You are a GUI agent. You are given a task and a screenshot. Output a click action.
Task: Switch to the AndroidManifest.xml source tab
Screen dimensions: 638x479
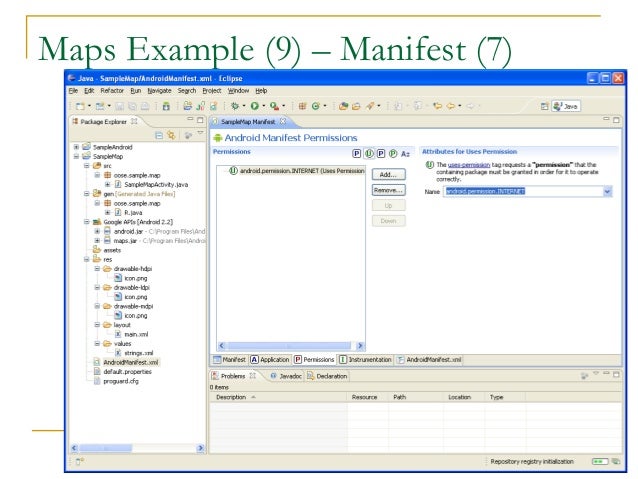pos(429,360)
